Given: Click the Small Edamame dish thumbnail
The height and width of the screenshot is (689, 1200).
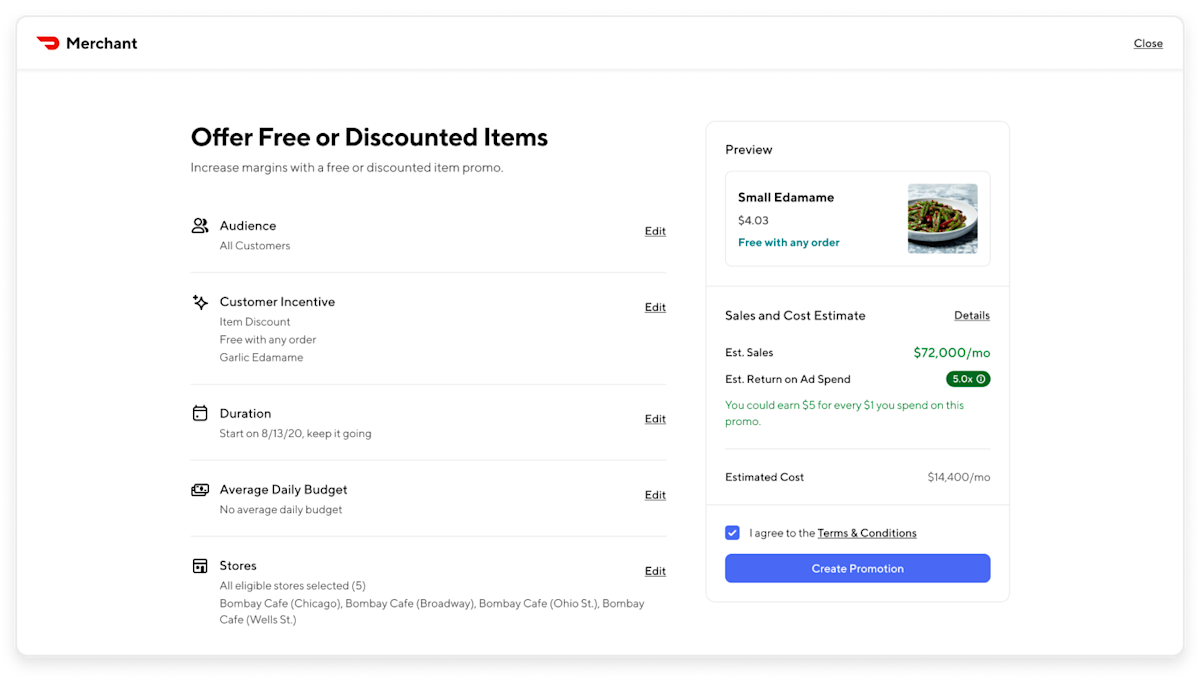Looking at the screenshot, I should tap(942, 218).
